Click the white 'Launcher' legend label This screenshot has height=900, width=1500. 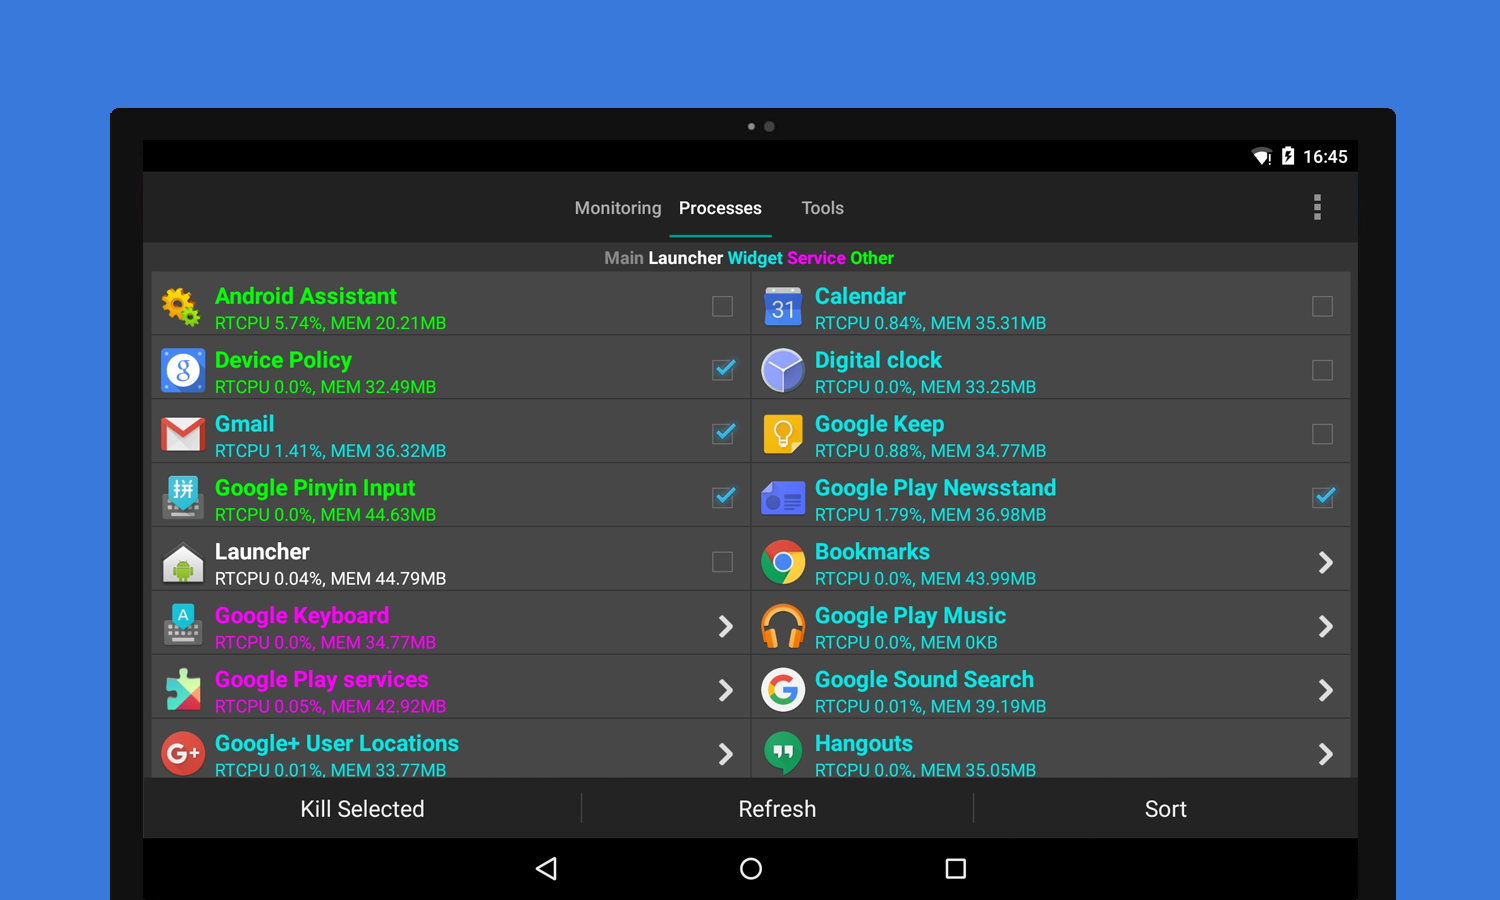[x=686, y=258]
